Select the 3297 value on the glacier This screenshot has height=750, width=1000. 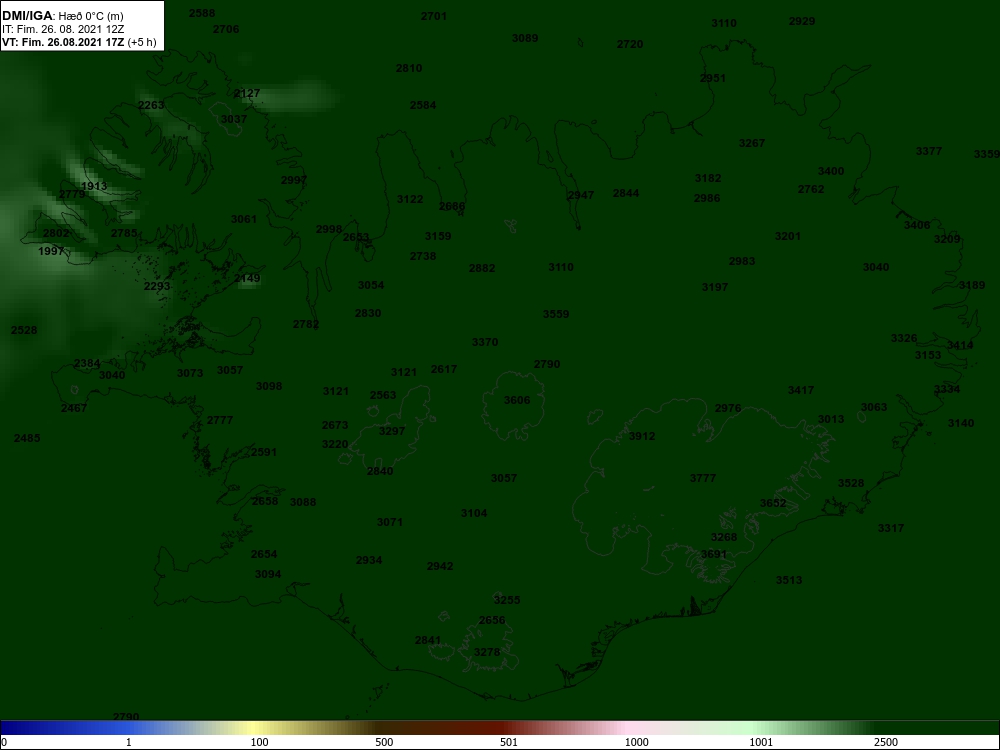coord(392,430)
